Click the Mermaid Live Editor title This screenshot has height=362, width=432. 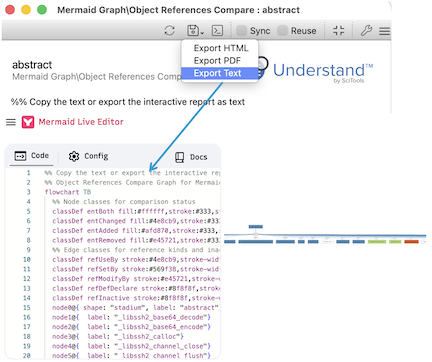pos(81,122)
